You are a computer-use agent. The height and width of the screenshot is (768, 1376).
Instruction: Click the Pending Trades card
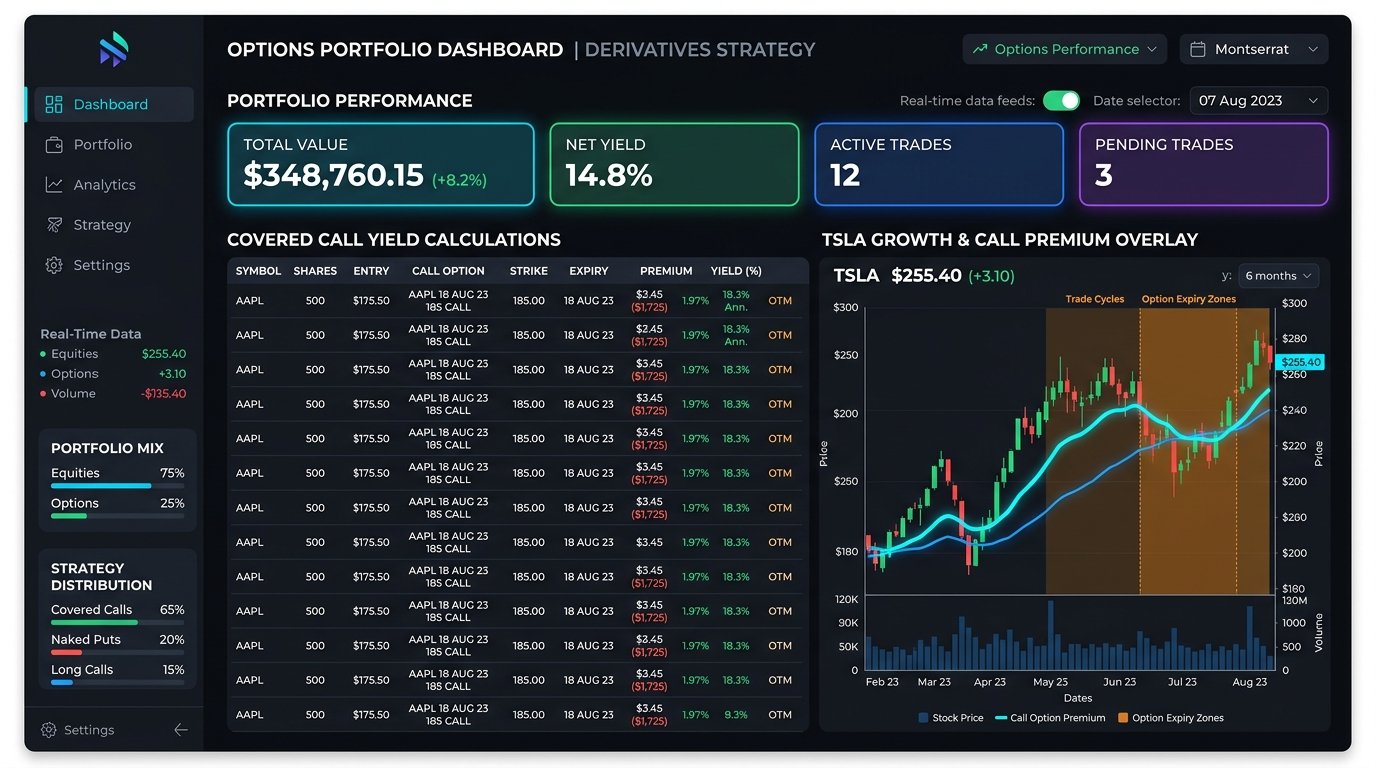[x=1204, y=165]
